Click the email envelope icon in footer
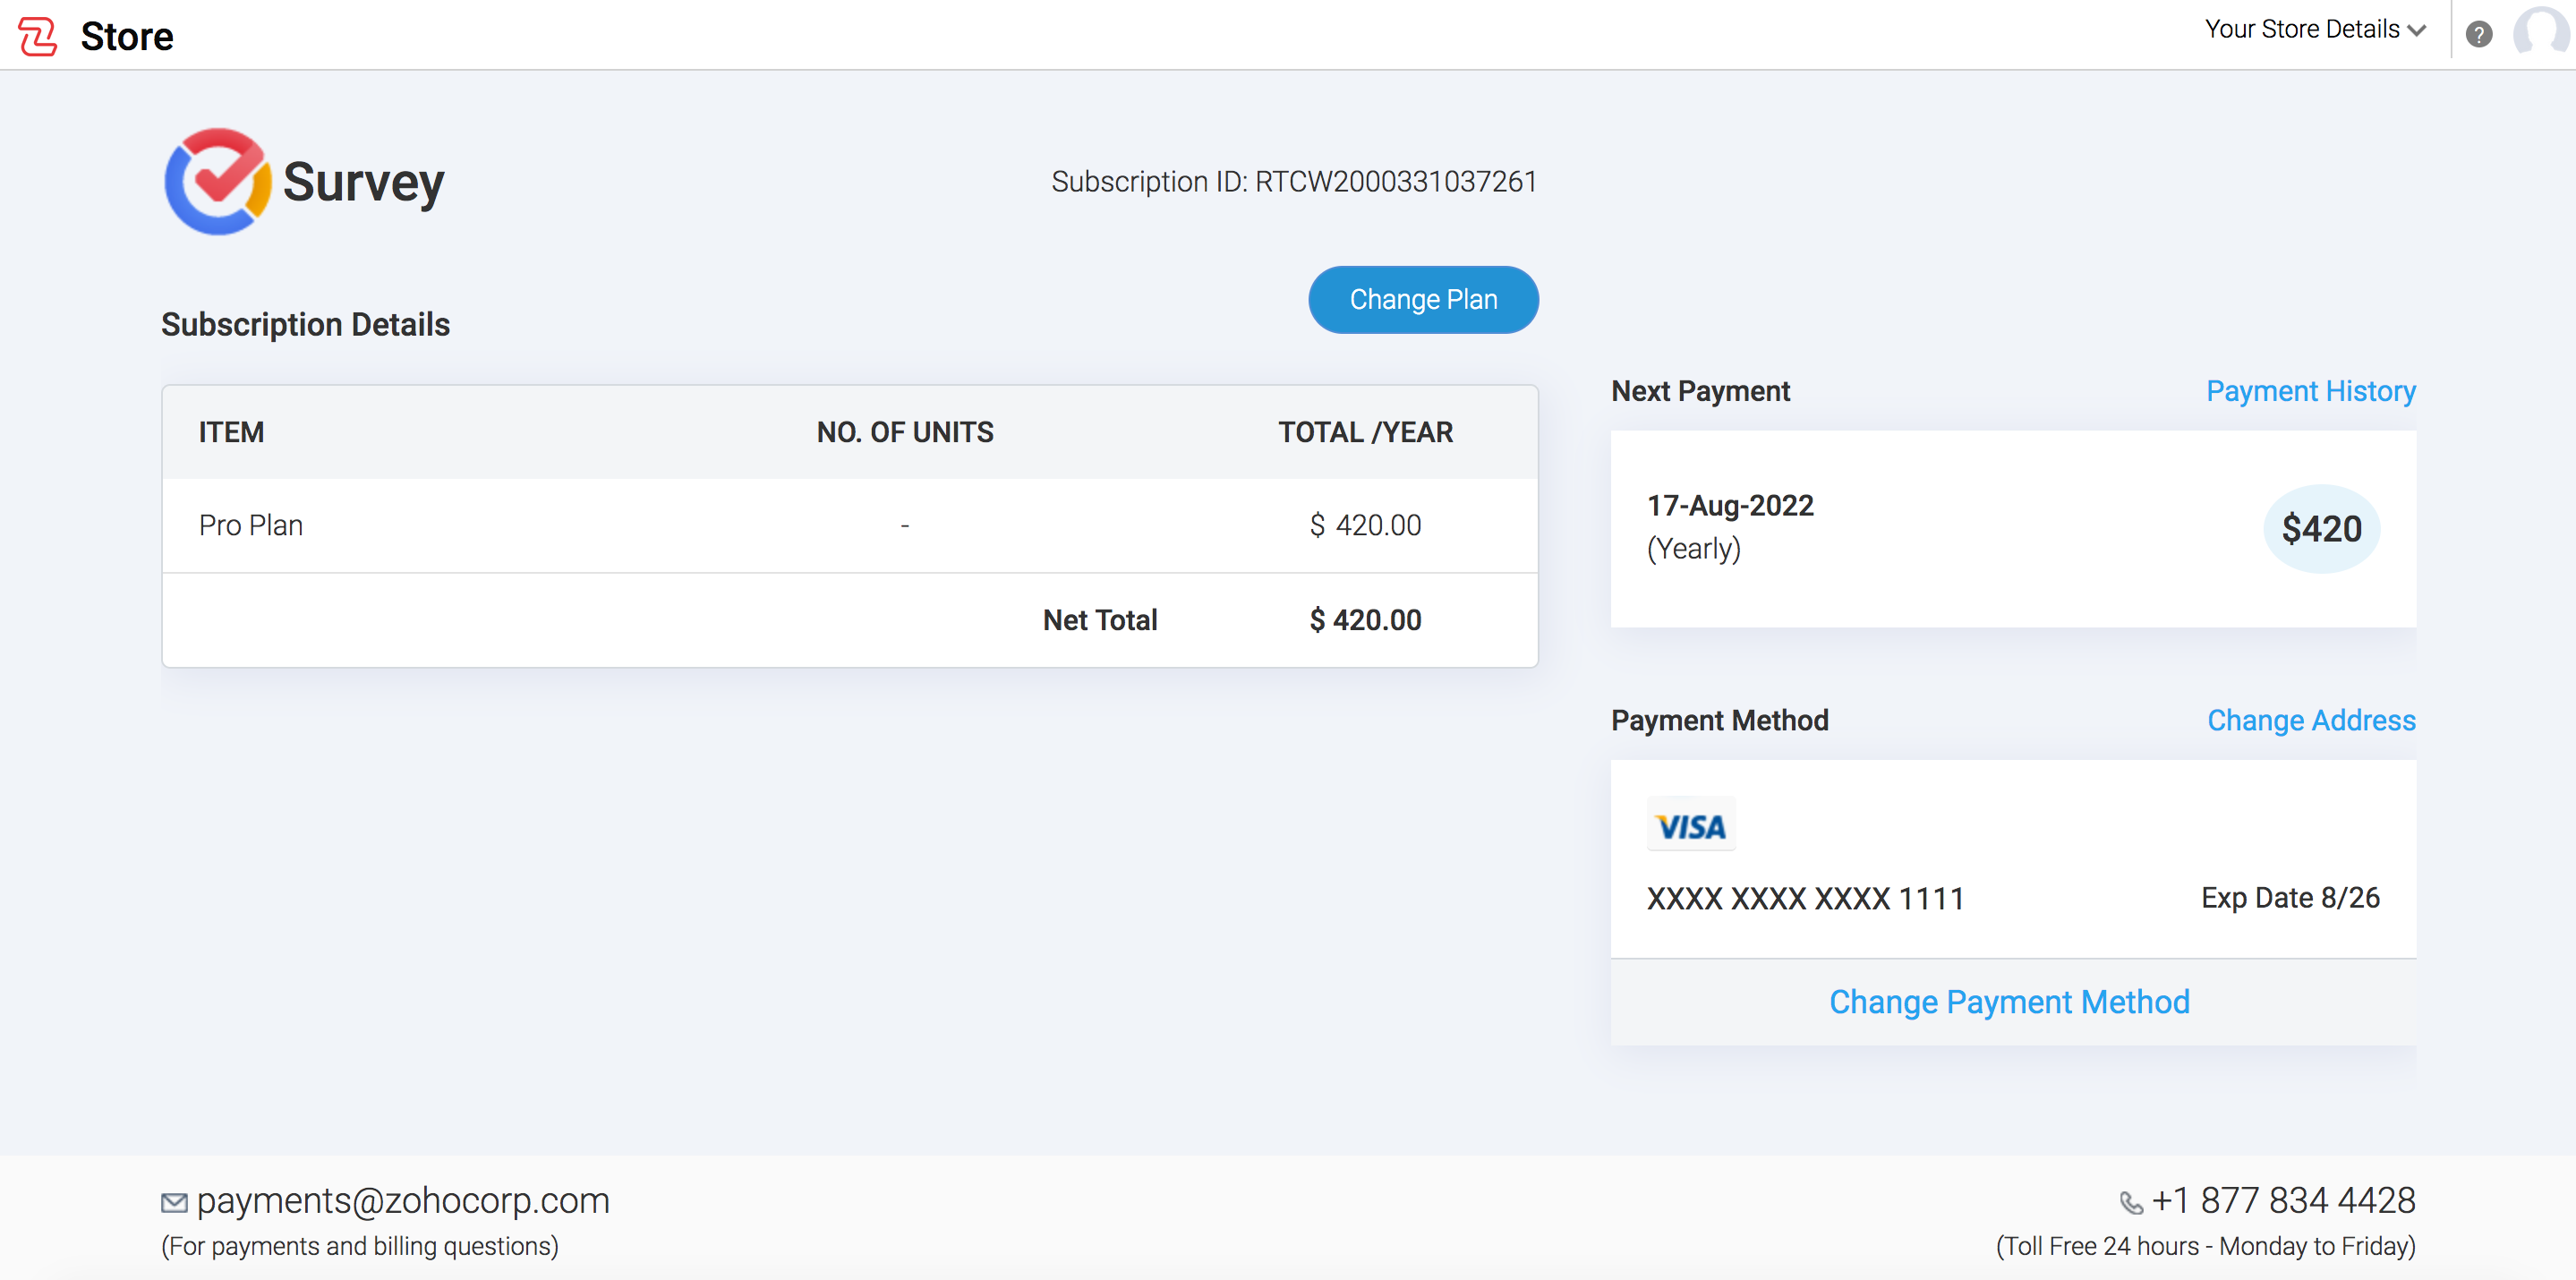The width and height of the screenshot is (2576, 1280). tap(174, 1202)
